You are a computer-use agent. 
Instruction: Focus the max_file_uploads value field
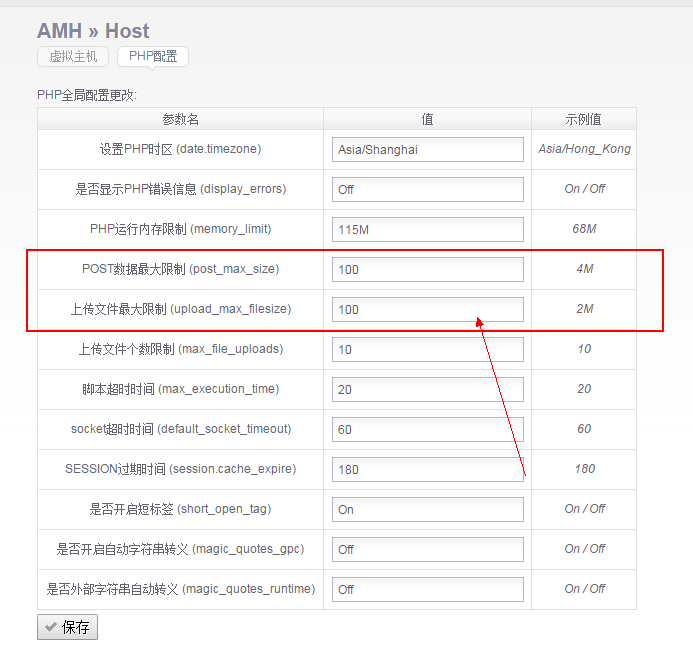(x=428, y=349)
